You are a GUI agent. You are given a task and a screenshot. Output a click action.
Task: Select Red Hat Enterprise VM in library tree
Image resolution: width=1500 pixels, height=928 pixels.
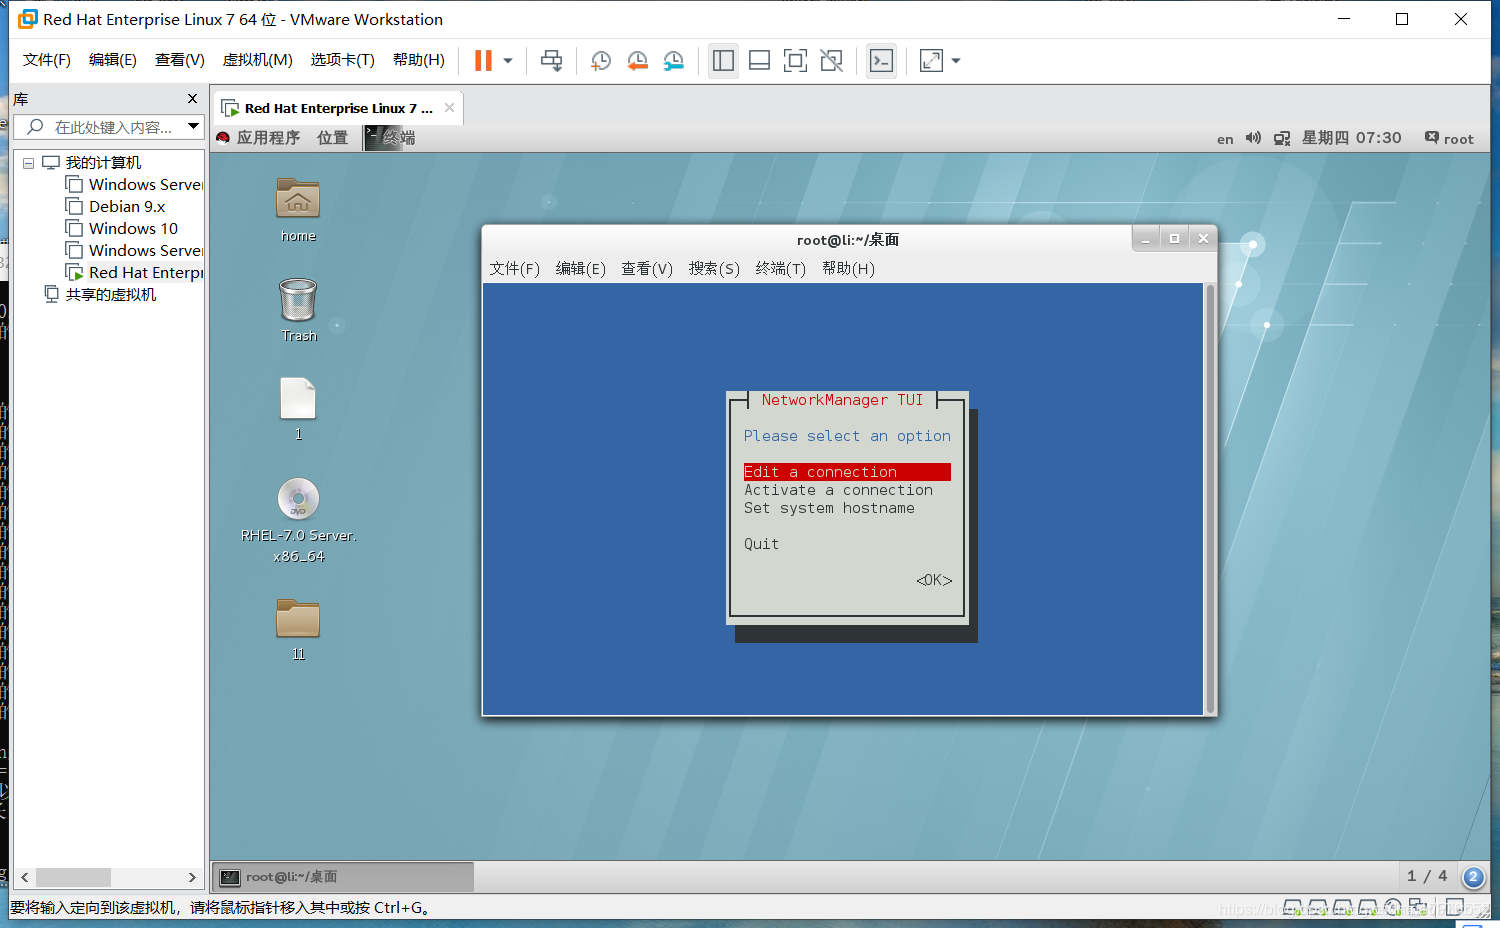tap(135, 273)
